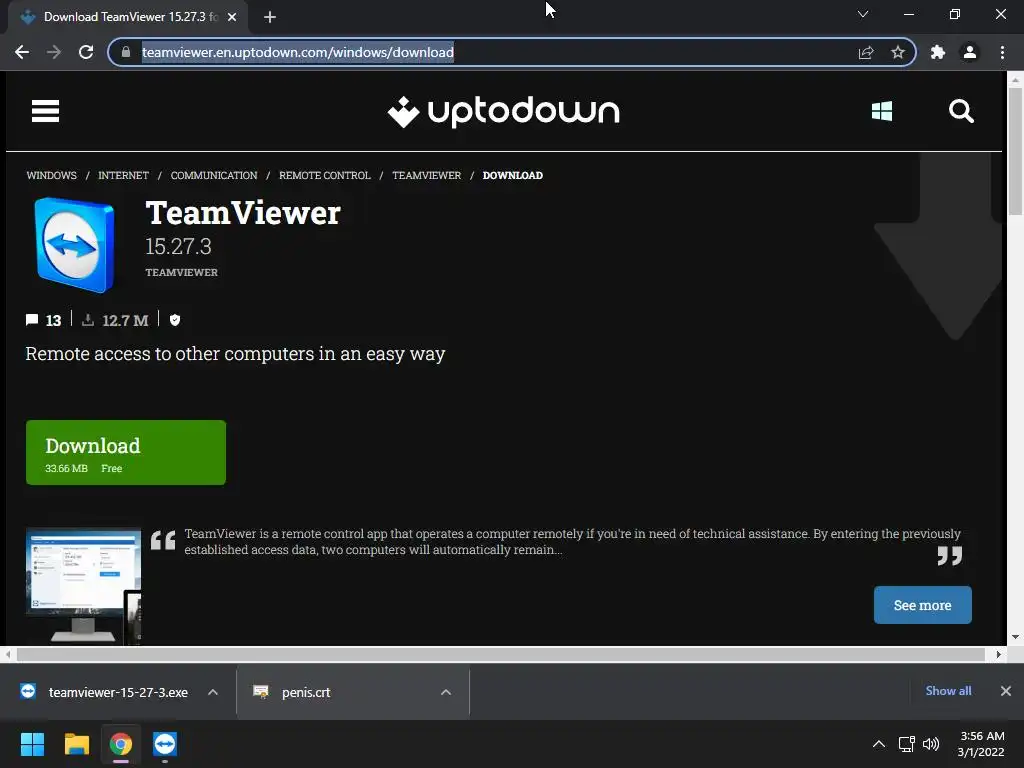1024x768 pixels.
Task: Click the network tray icon
Action: tap(906, 744)
